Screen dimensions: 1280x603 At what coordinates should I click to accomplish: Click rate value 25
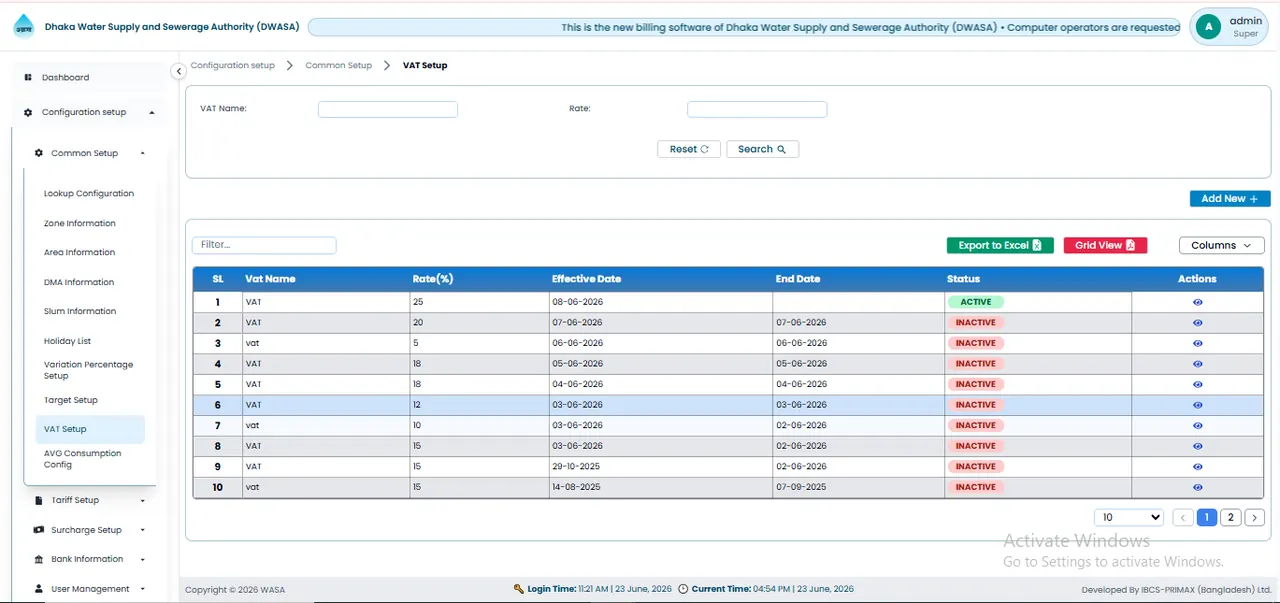point(418,302)
